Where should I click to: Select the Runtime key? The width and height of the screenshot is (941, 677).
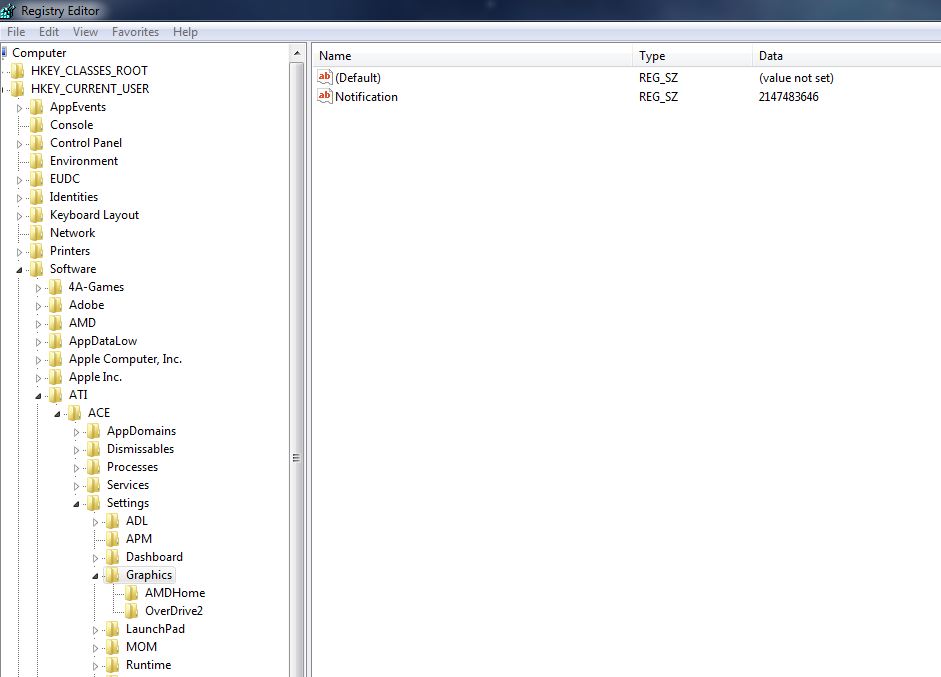tap(148, 665)
